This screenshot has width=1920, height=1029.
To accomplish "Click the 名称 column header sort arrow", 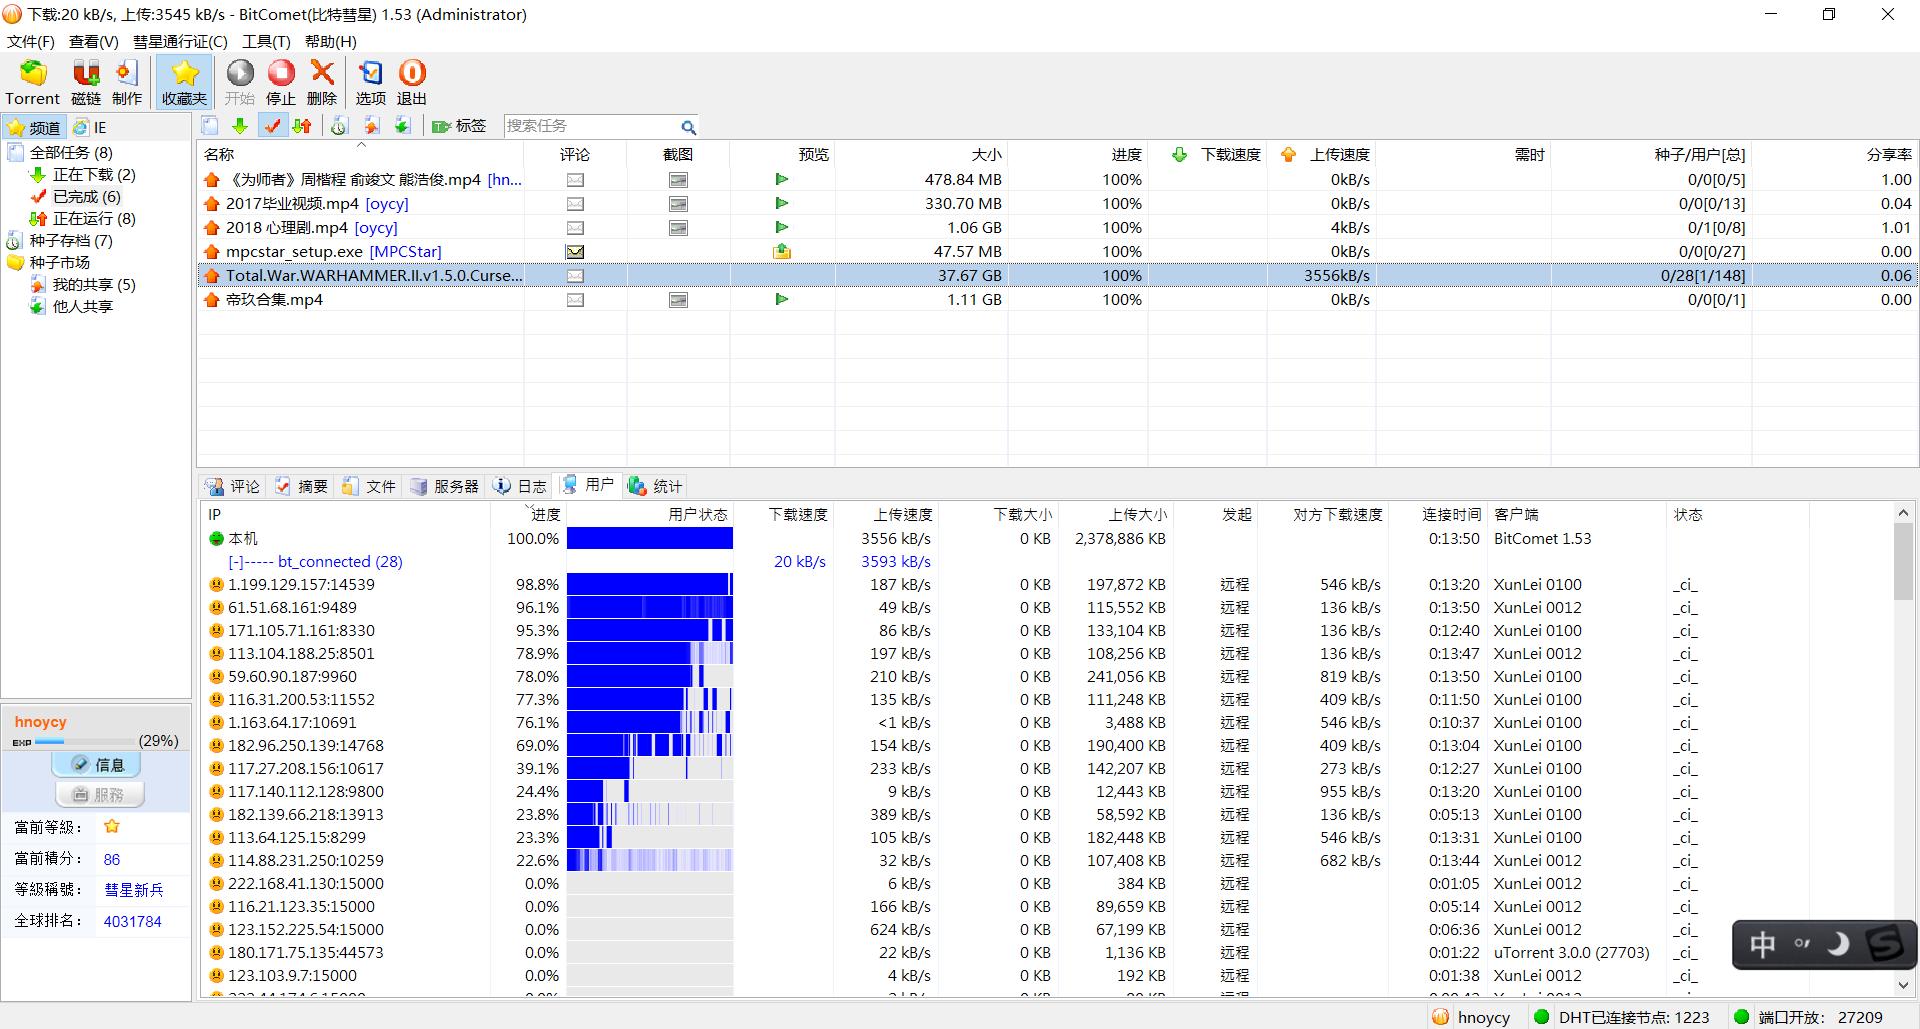I will 362,146.
